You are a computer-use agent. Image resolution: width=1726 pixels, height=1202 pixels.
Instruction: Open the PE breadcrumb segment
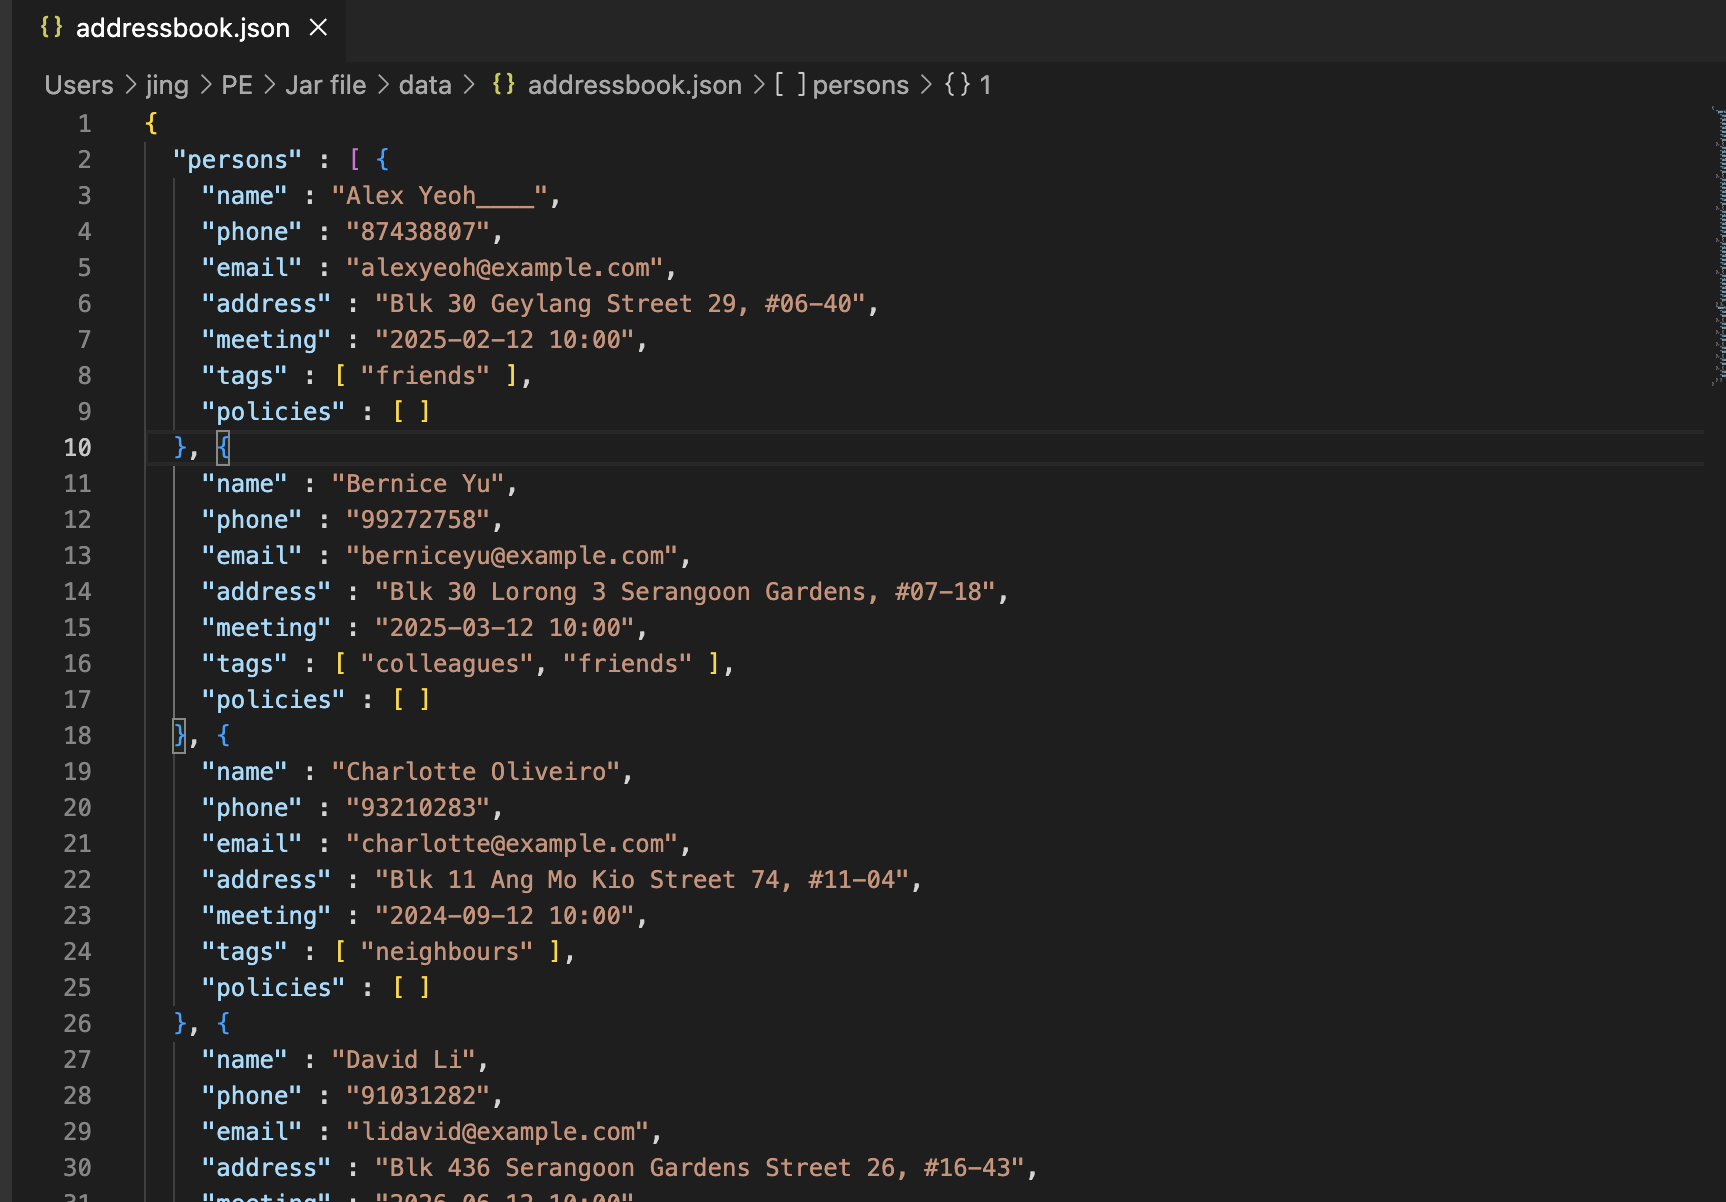click(x=237, y=85)
